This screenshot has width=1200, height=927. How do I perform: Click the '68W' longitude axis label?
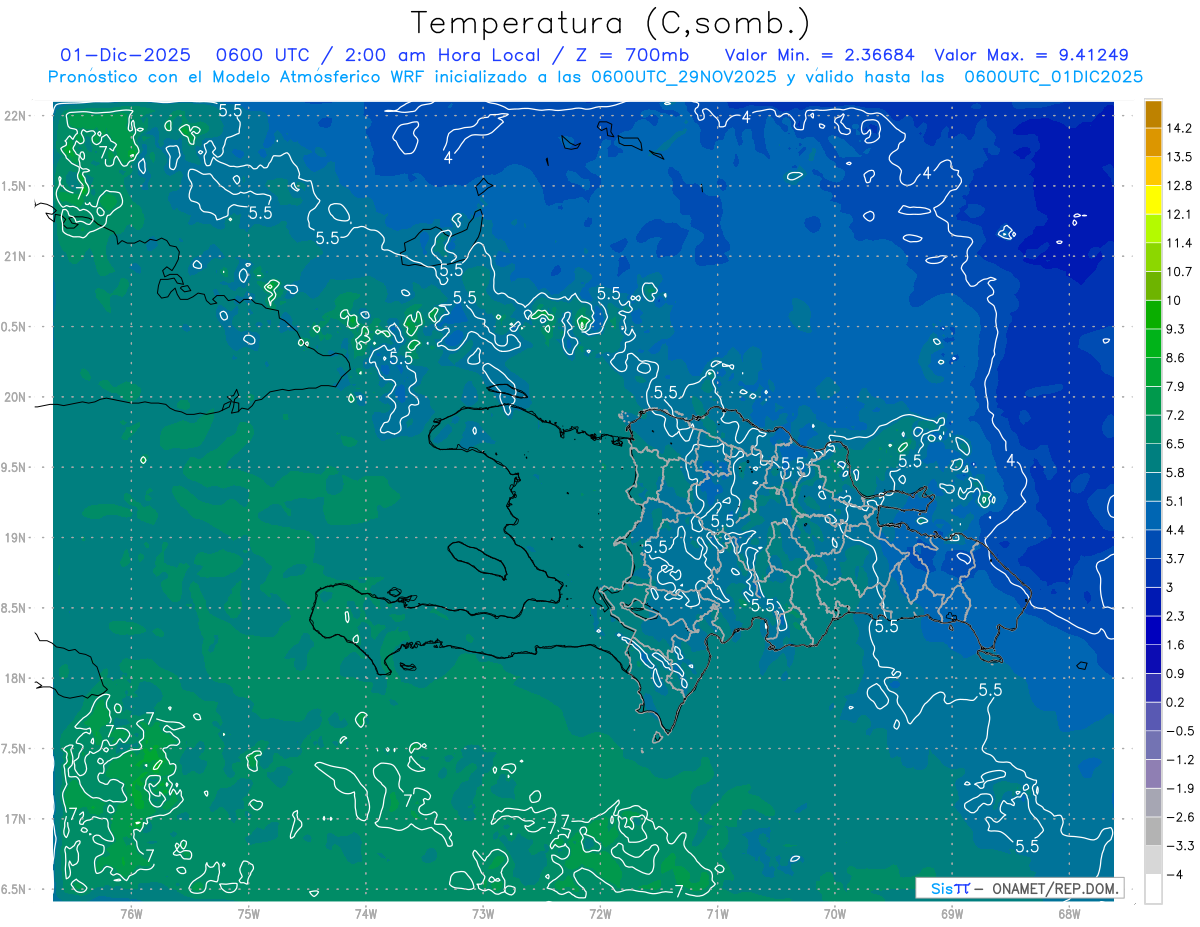(x=1069, y=914)
